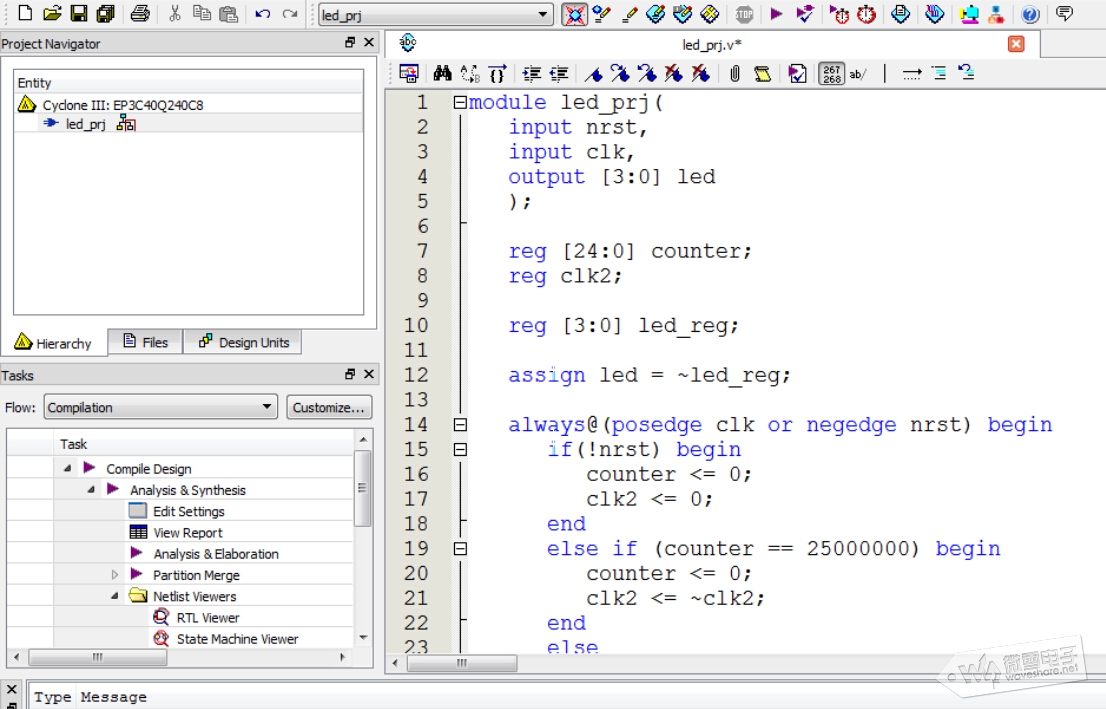Collapse the Analysis & Synthesis task node
1106x709 pixels.
pos(91,490)
